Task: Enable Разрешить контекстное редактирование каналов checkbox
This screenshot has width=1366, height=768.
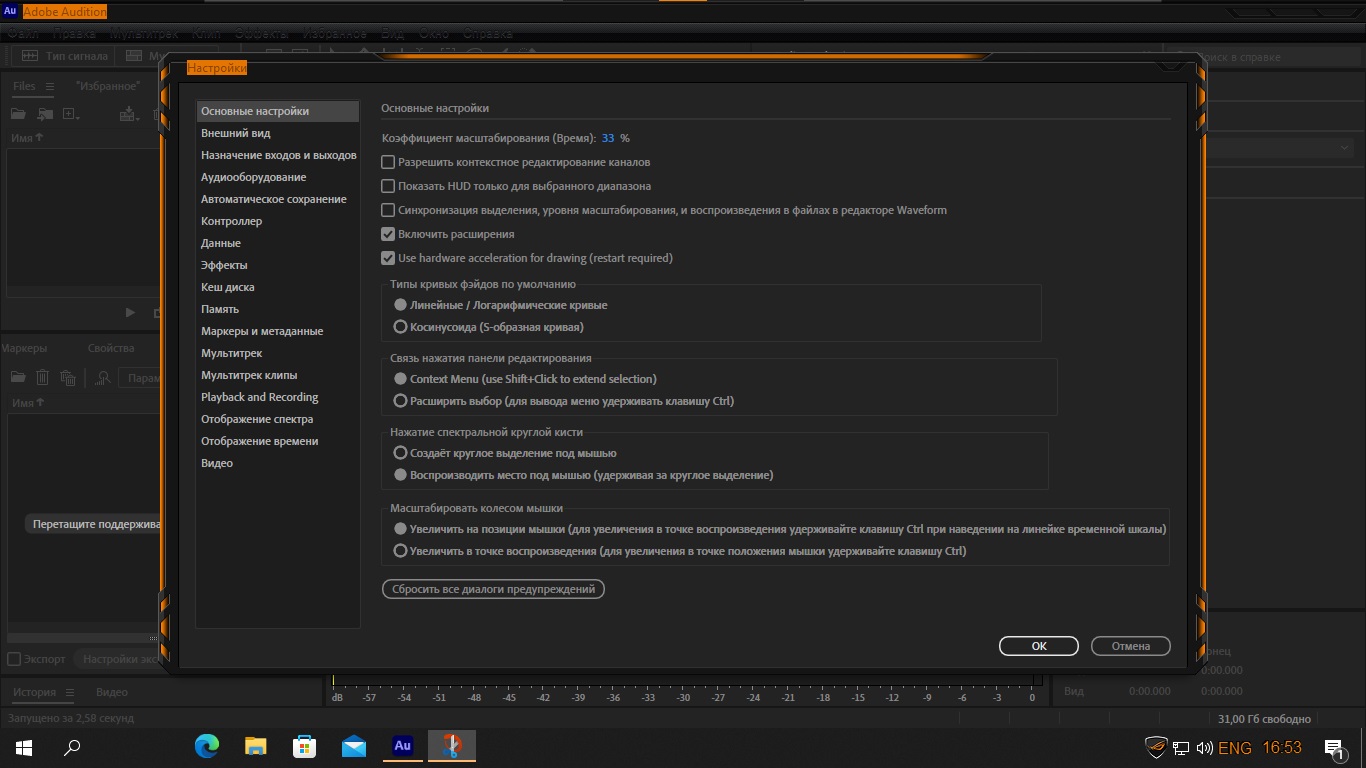Action: [388, 162]
